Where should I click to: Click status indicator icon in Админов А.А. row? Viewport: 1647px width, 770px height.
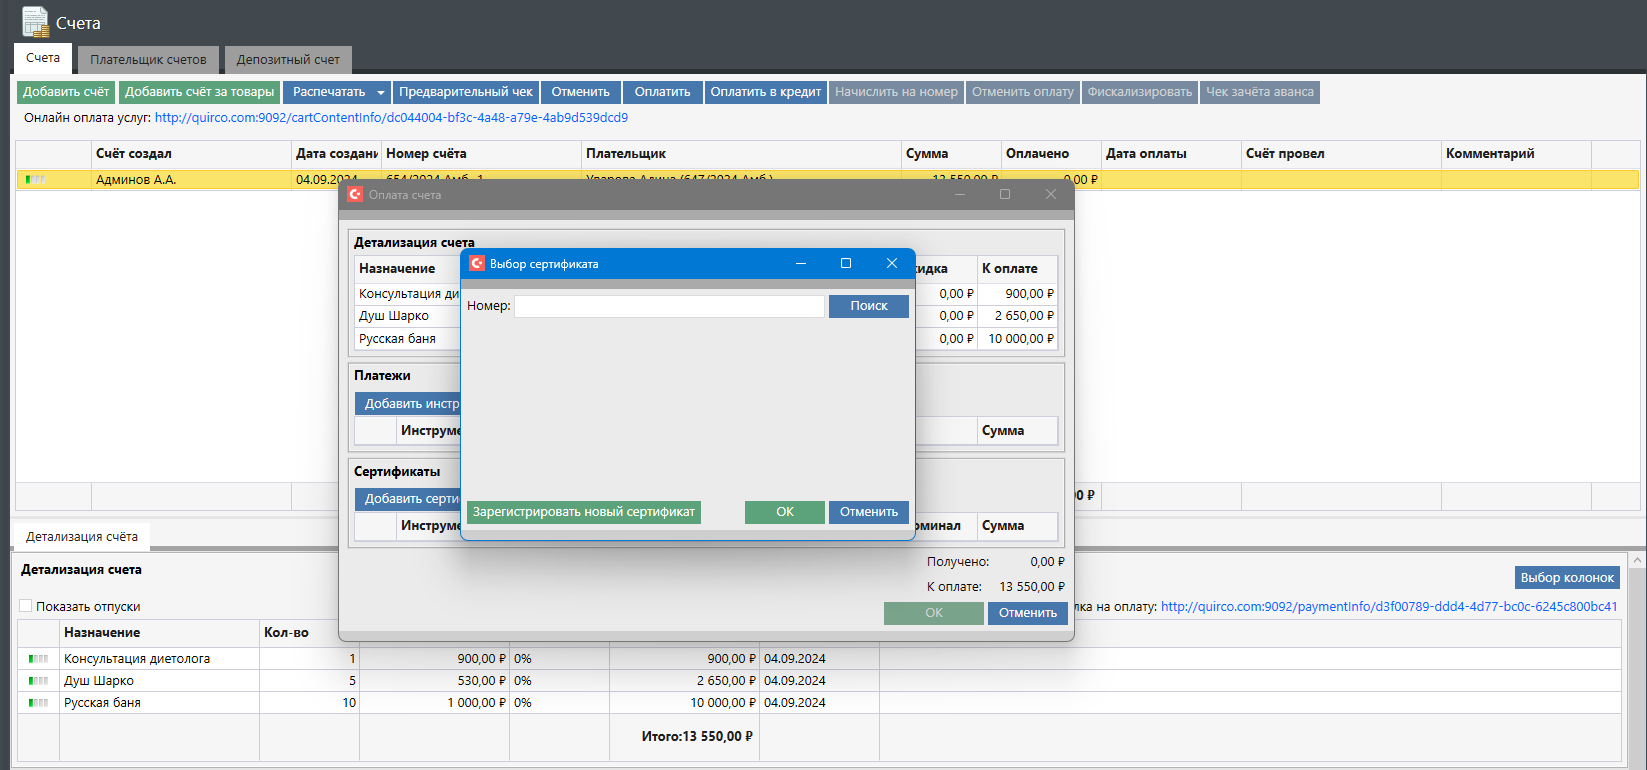pyautogui.click(x=36, y=180)
